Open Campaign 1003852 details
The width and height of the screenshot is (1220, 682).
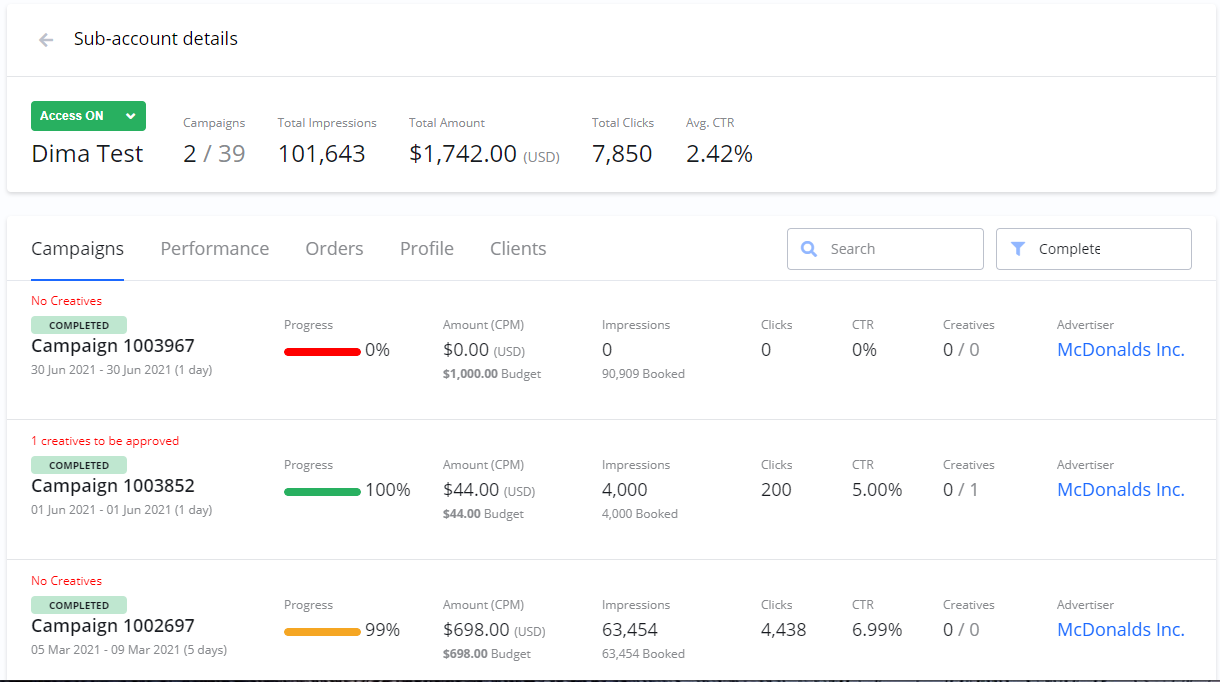113,486
